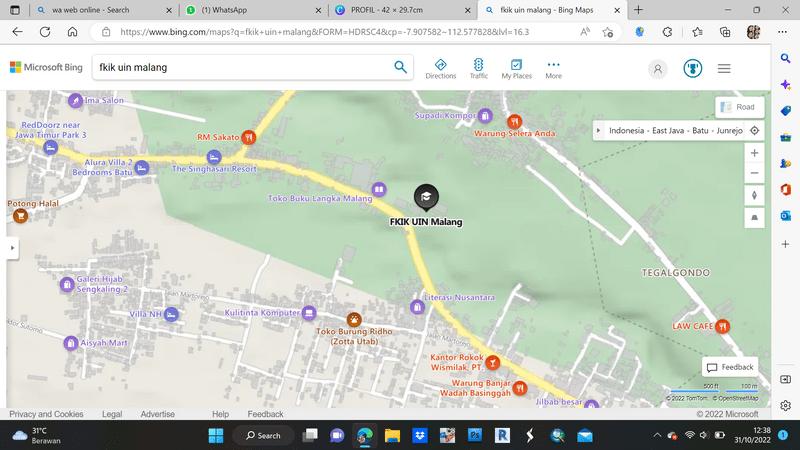Select Galeri Hijab Sengkaling 2 marker
Screen dimensions: 800x450
click(x=67, y=284)
